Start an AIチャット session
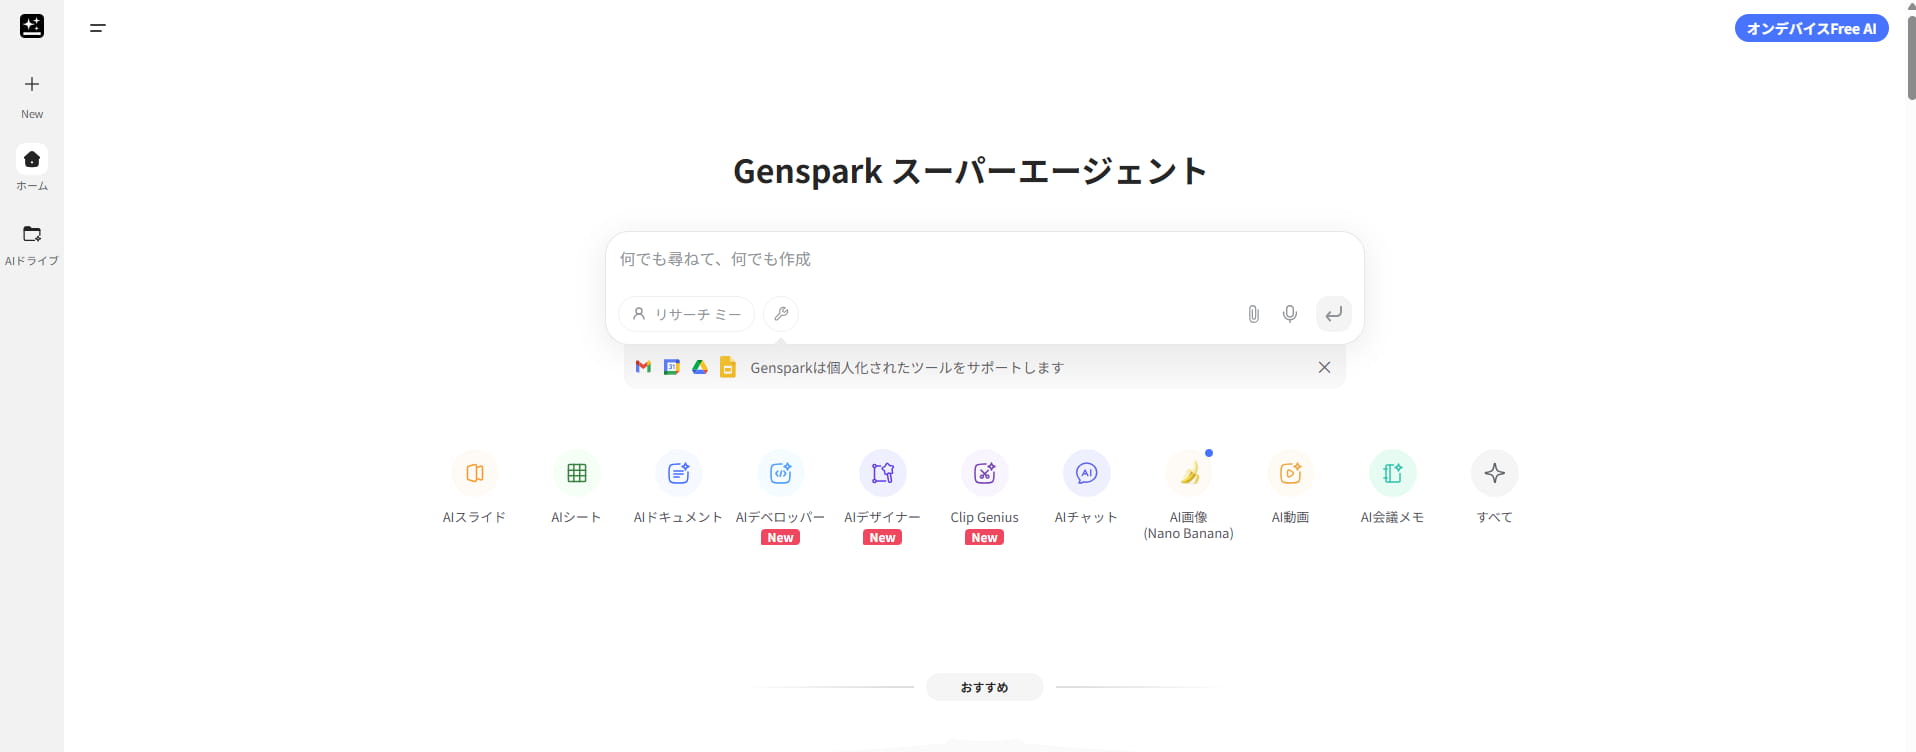The width and height of the screenshot is (1916, 752). click(1086, 473)
